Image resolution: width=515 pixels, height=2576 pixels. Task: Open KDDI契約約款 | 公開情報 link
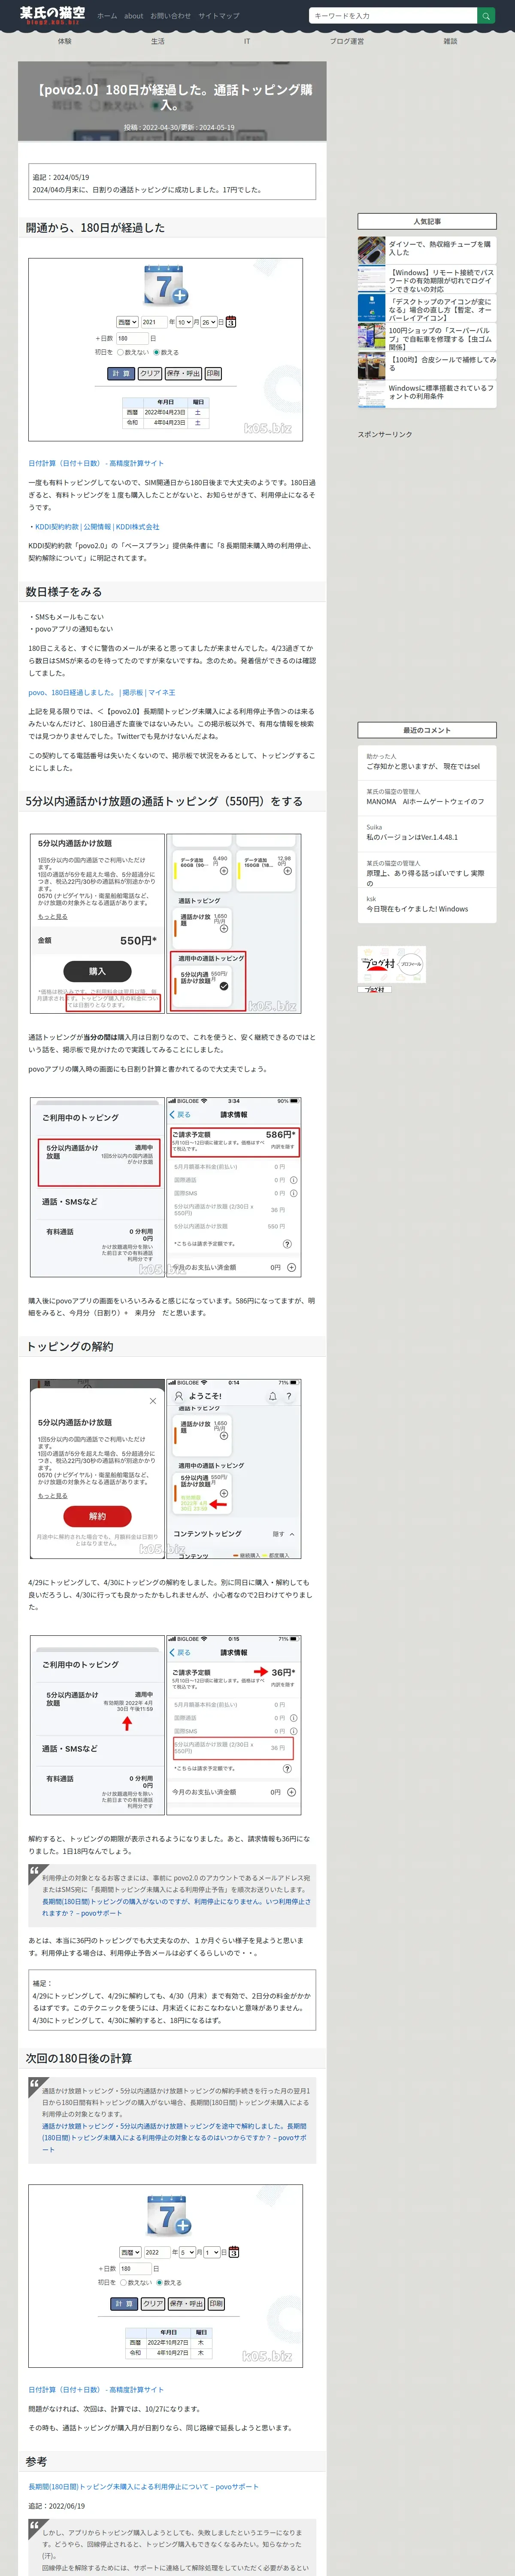96,526
